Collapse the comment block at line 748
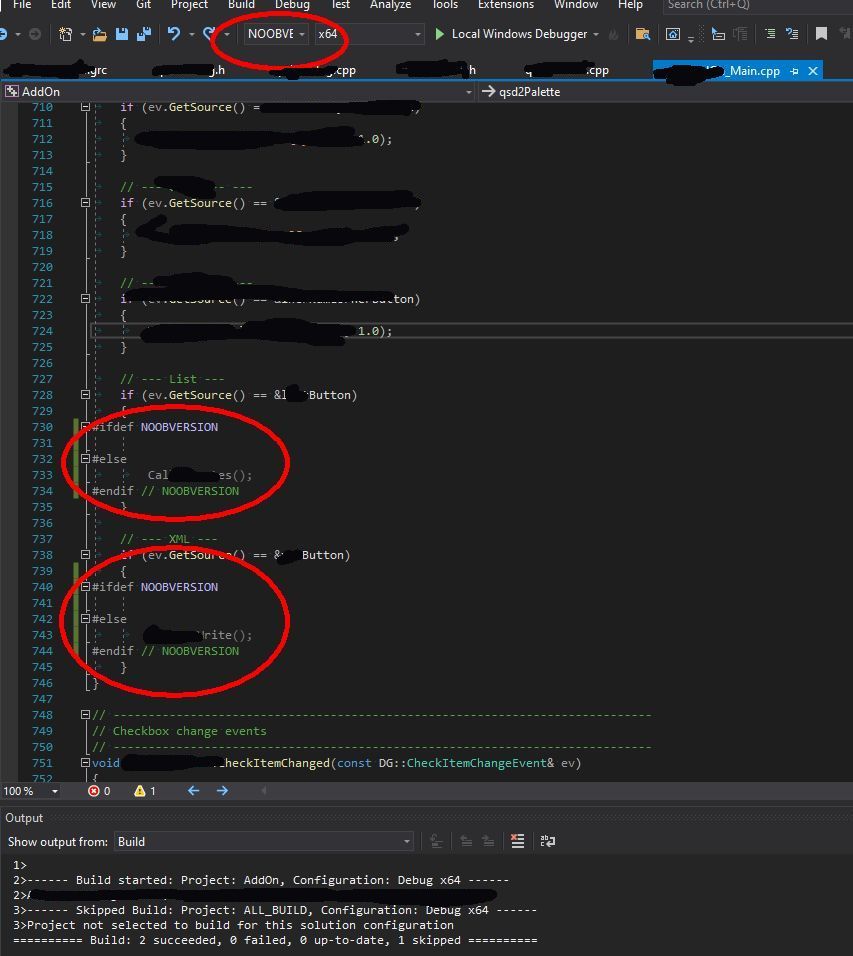 tap(85, 715)
